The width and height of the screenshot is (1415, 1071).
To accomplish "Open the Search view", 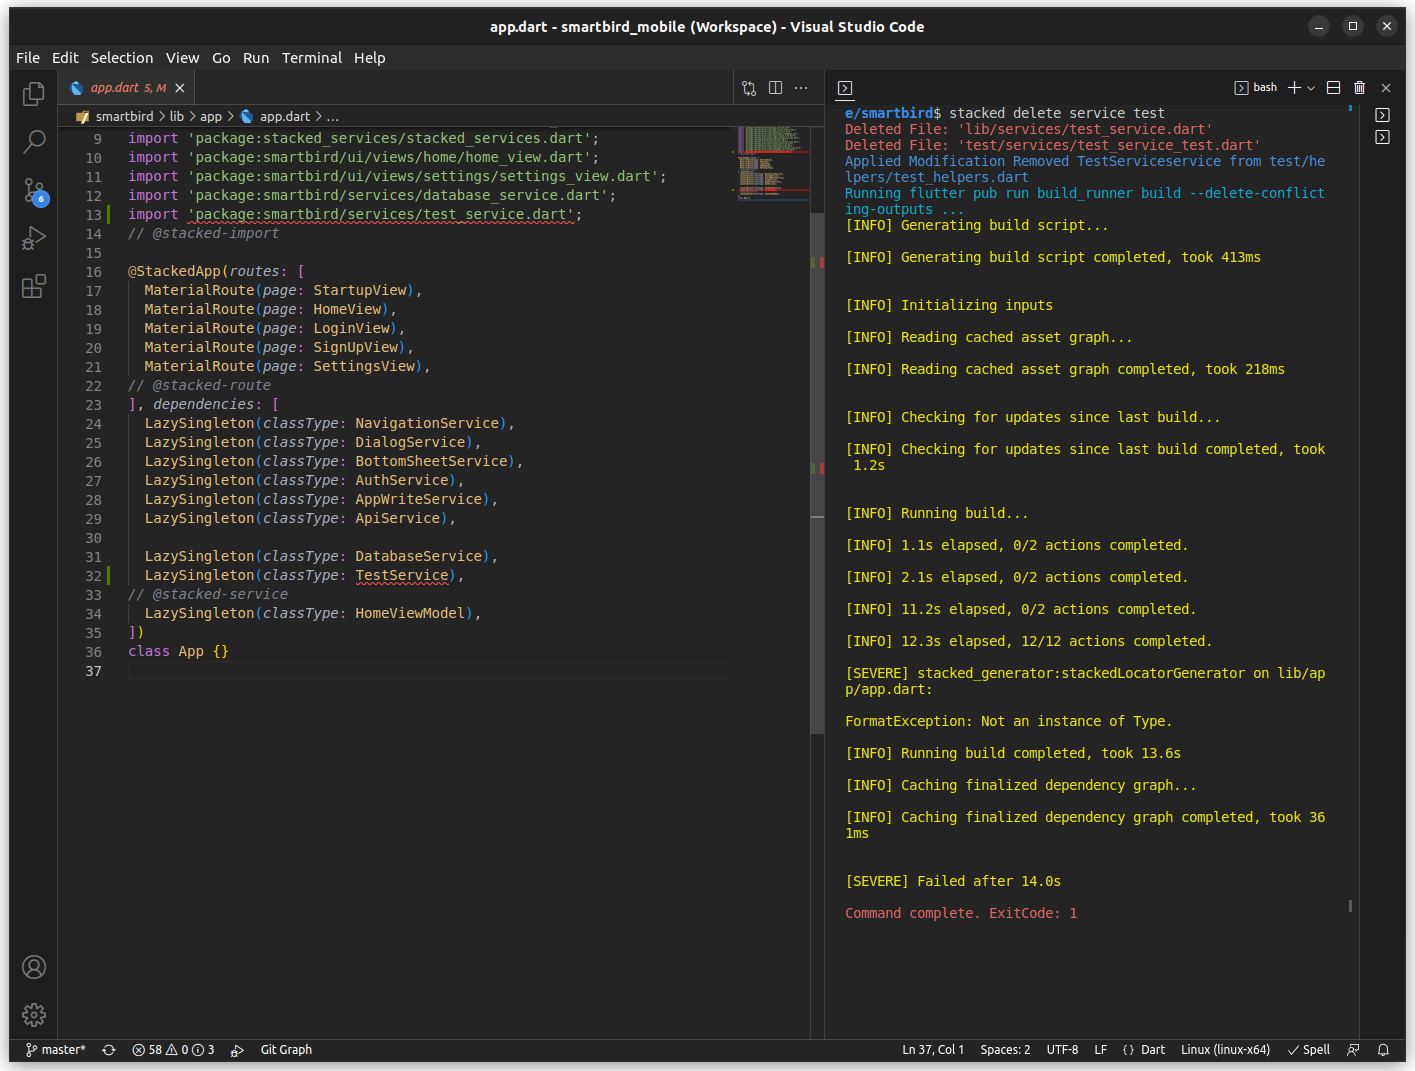I will (33, 141).
